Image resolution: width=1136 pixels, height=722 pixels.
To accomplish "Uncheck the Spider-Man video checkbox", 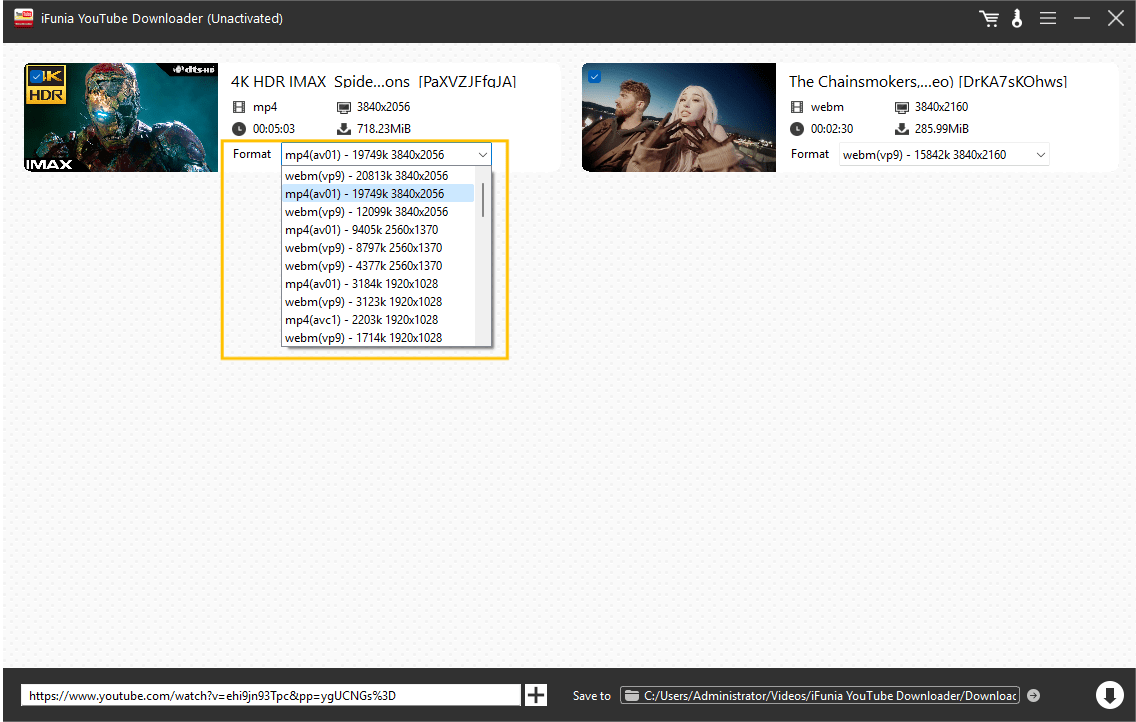I will pyautogui.click(x=36, y=76).
